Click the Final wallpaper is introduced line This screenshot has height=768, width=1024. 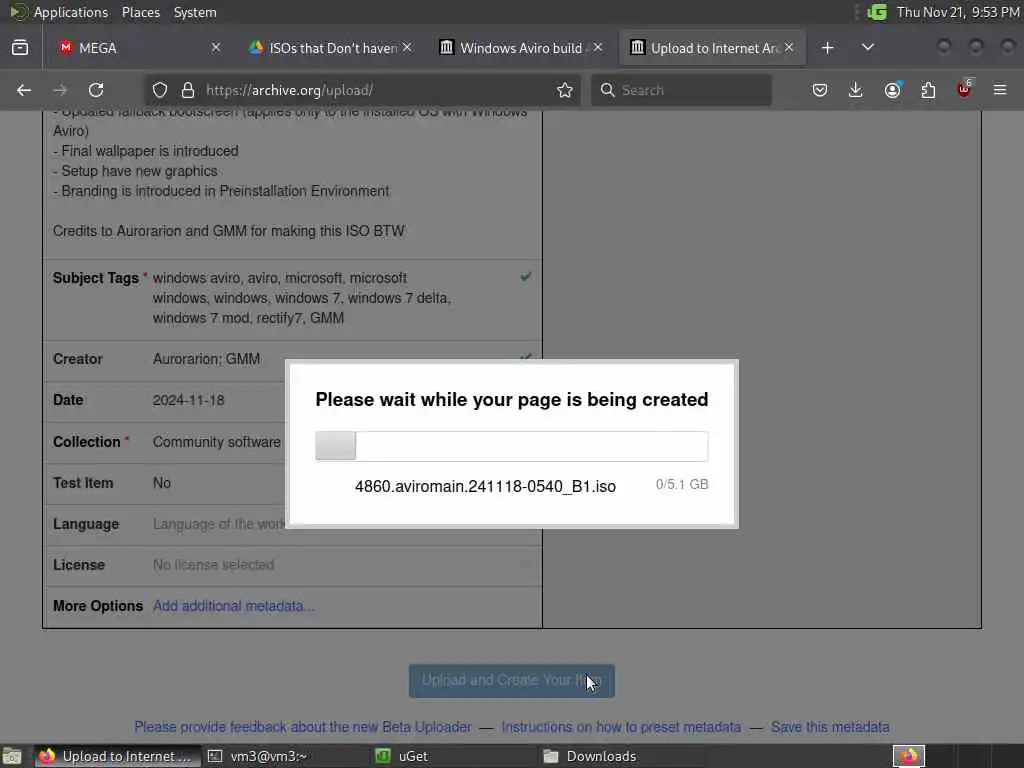coord(146,151)
